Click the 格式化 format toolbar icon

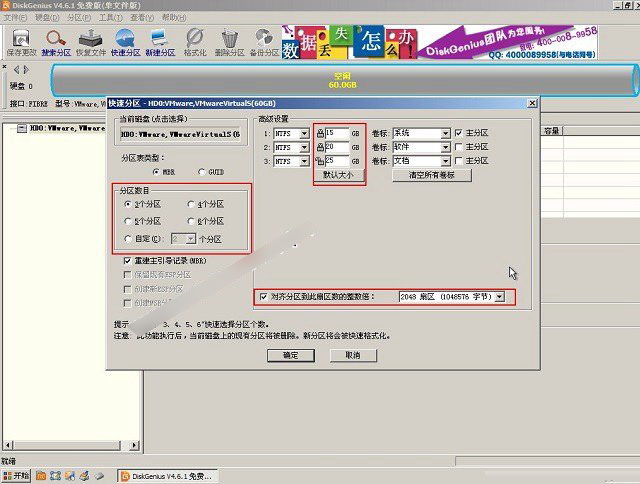195,43
